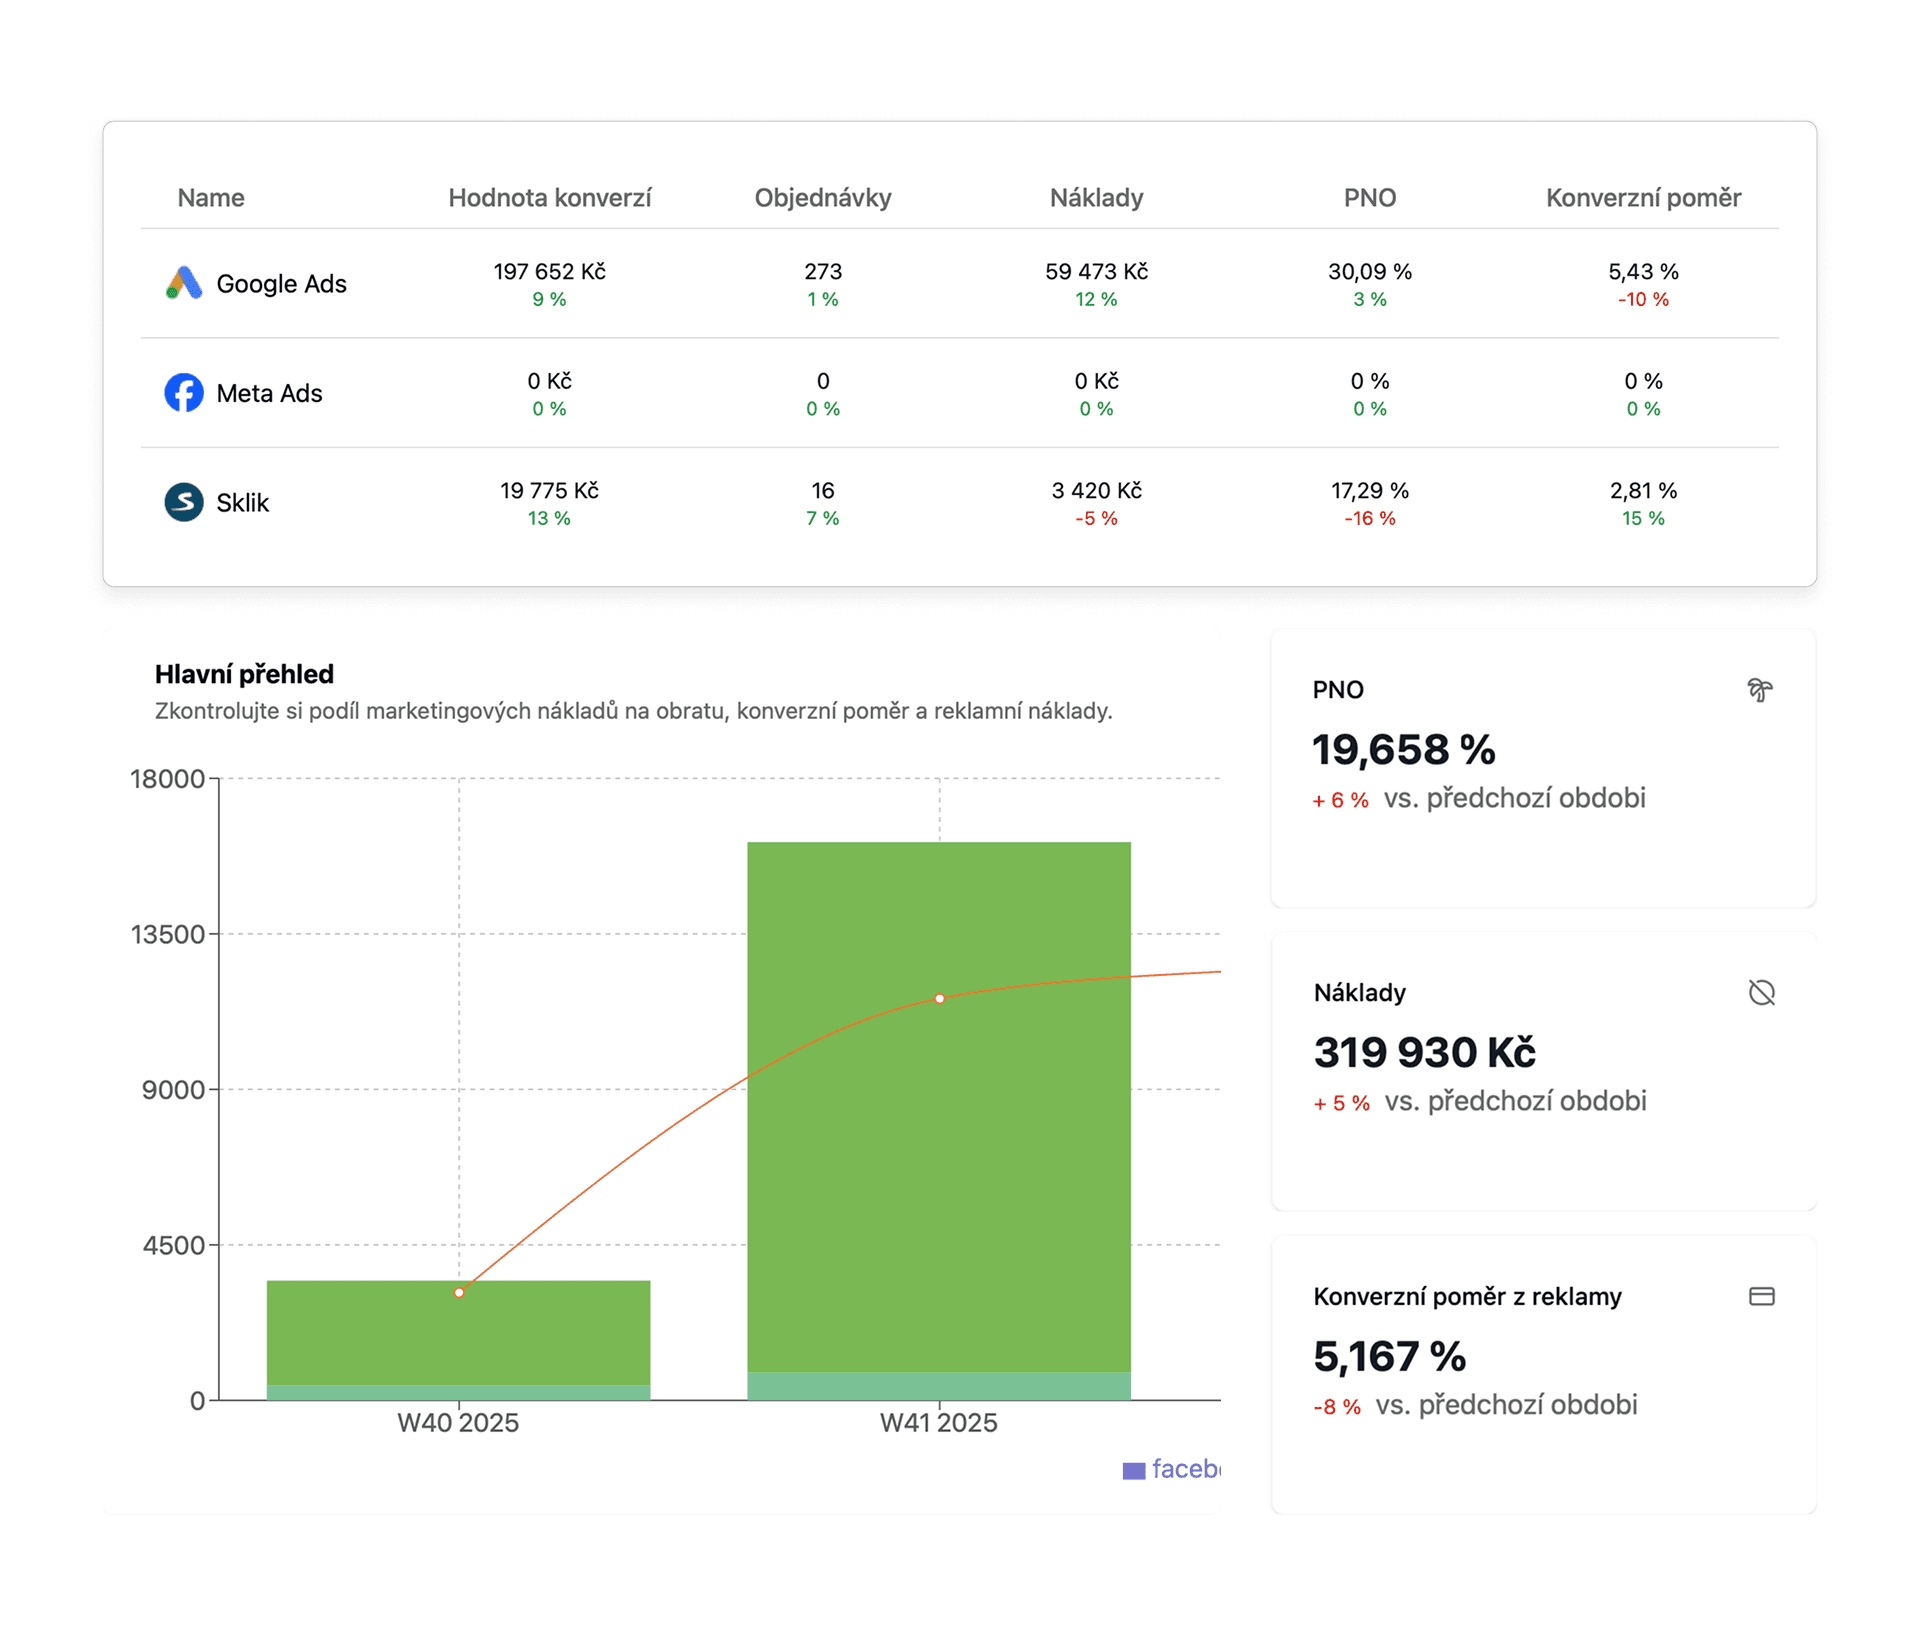The height and width of the screenshot is (1636, 1920).
Task: Click the Google Ads logo icon
Action: click(184, 283)
